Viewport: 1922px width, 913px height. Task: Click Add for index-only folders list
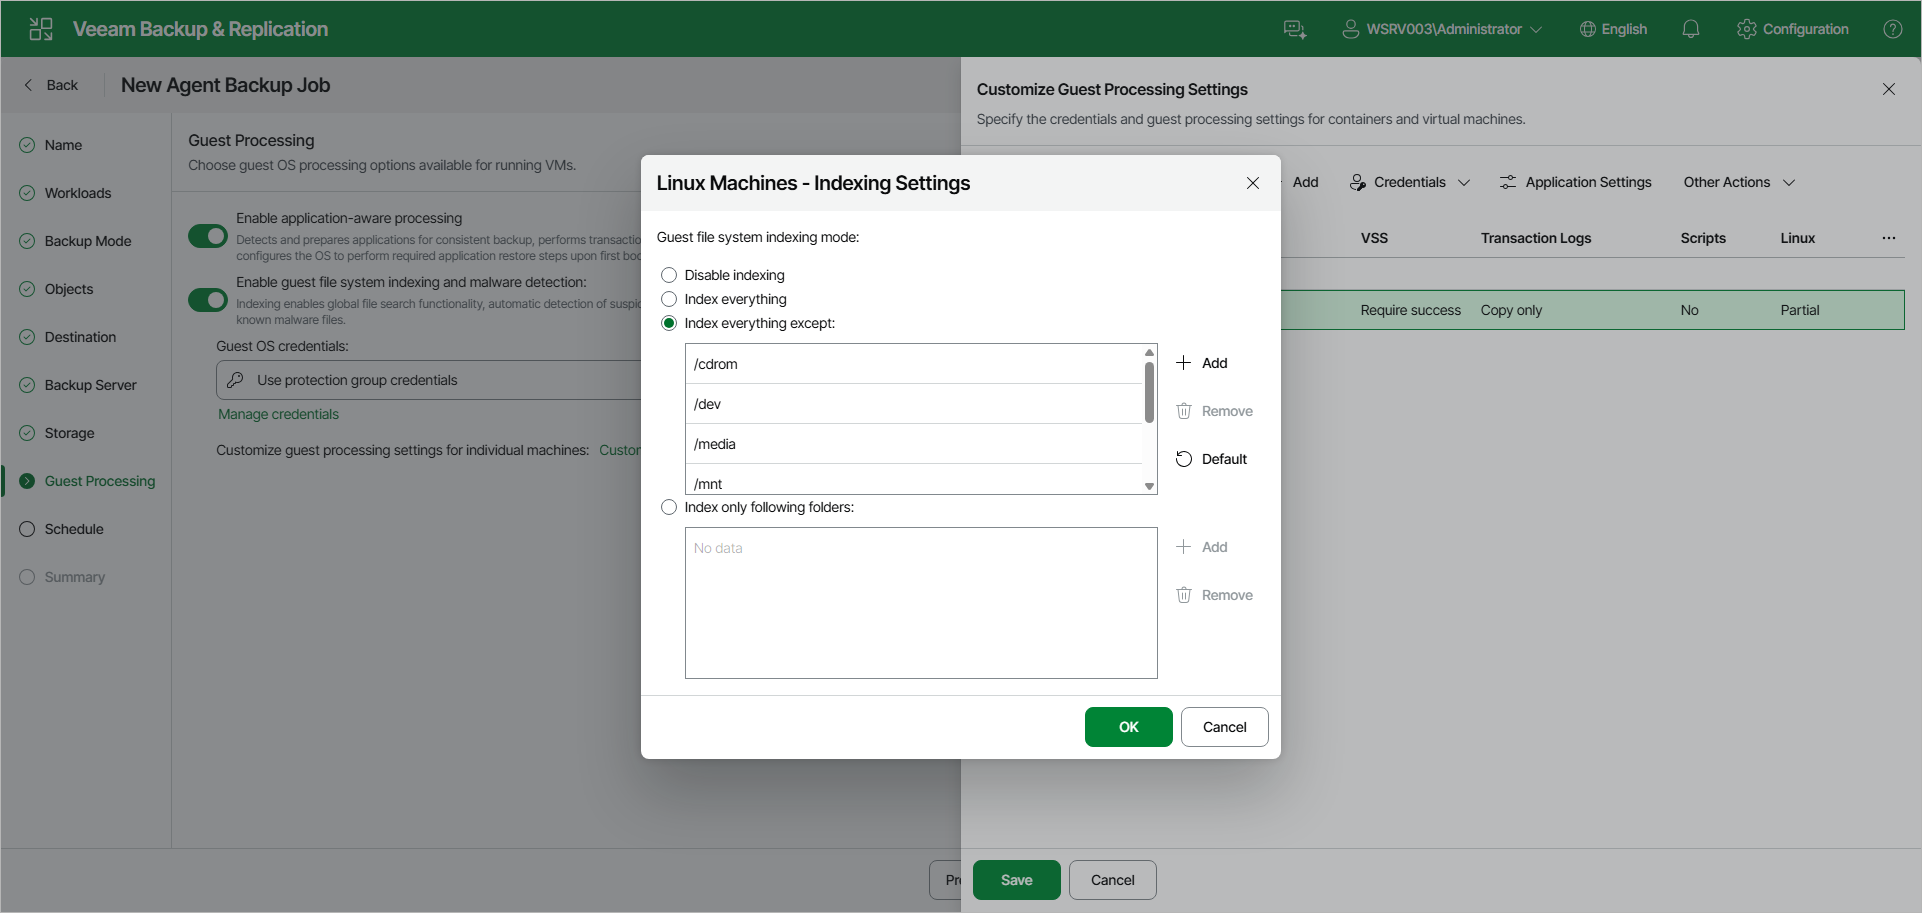click(x=1202, y=547)
